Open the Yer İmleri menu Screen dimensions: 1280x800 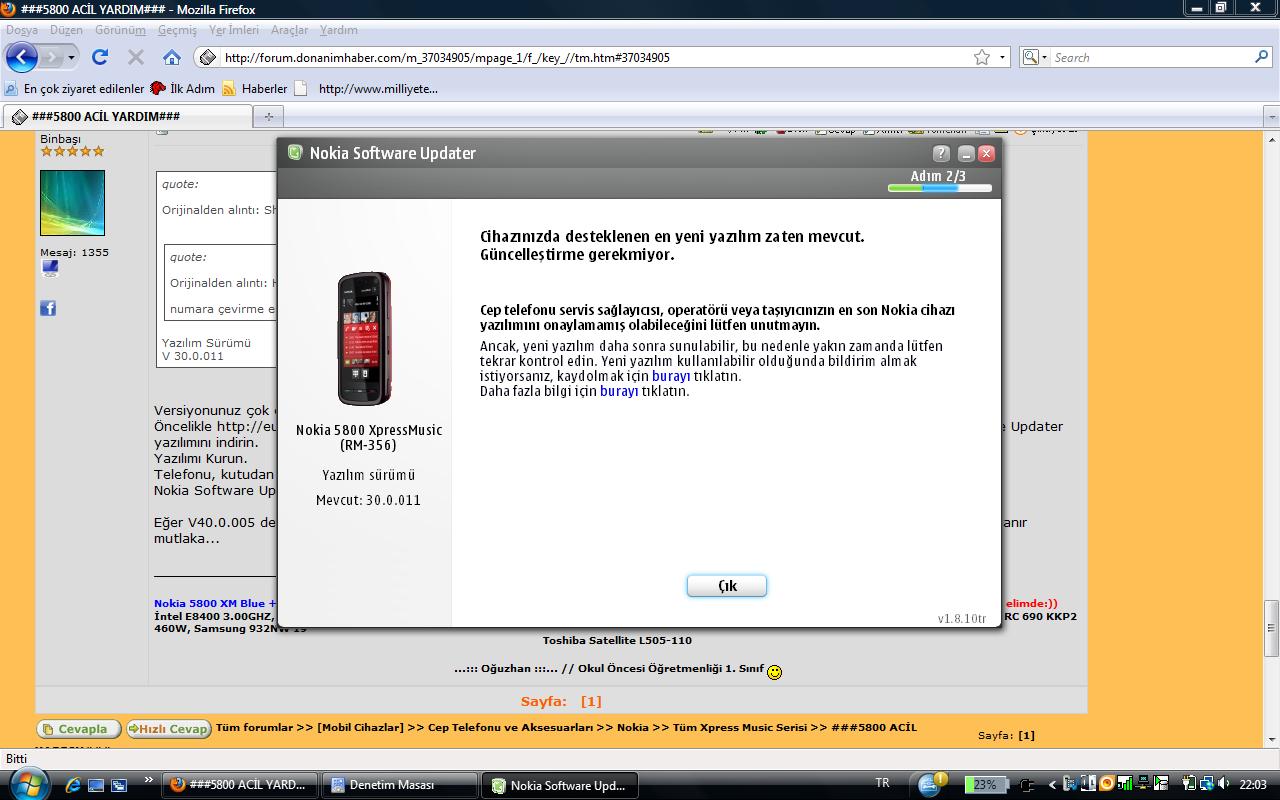(234, 30)
